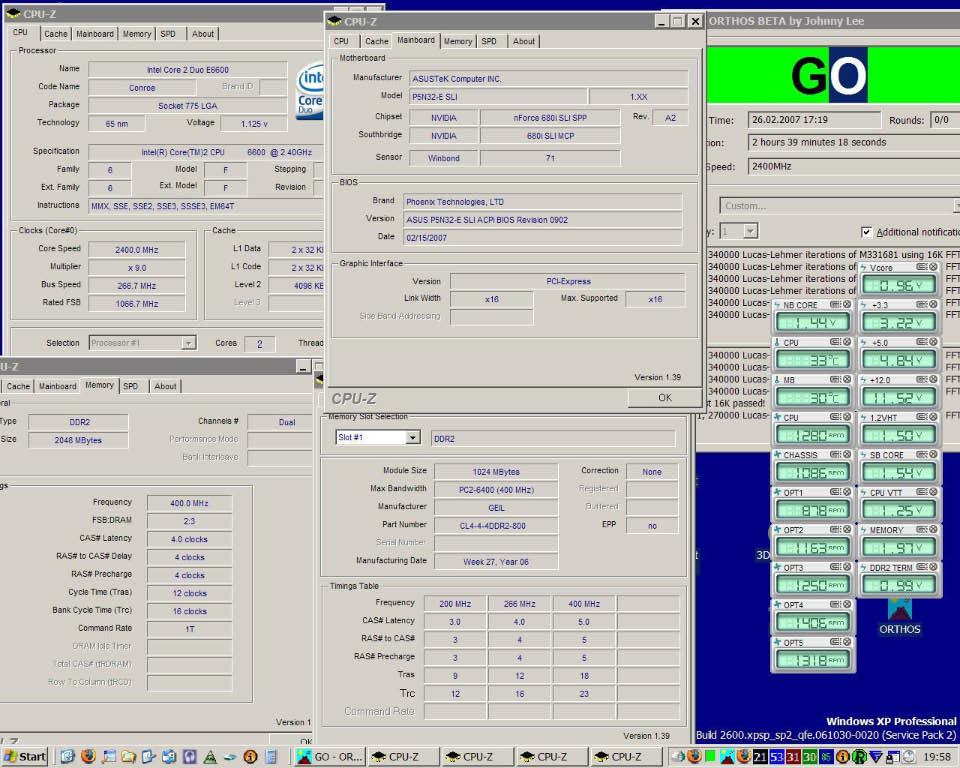The width and height of the screenshot is (960, 768).
Task: Open settings icon on SB CORE widget
Action: coord(921,454)
